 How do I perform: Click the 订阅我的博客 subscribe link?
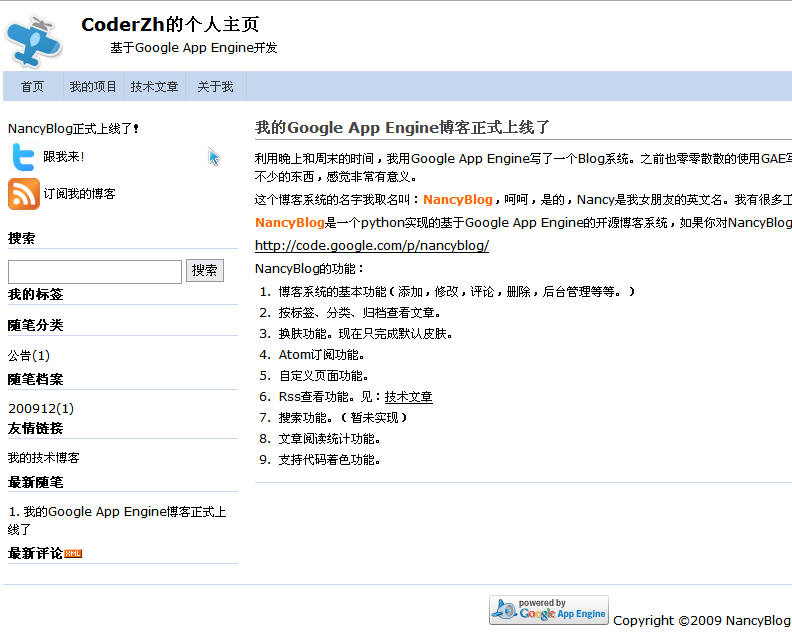point(79,193)
